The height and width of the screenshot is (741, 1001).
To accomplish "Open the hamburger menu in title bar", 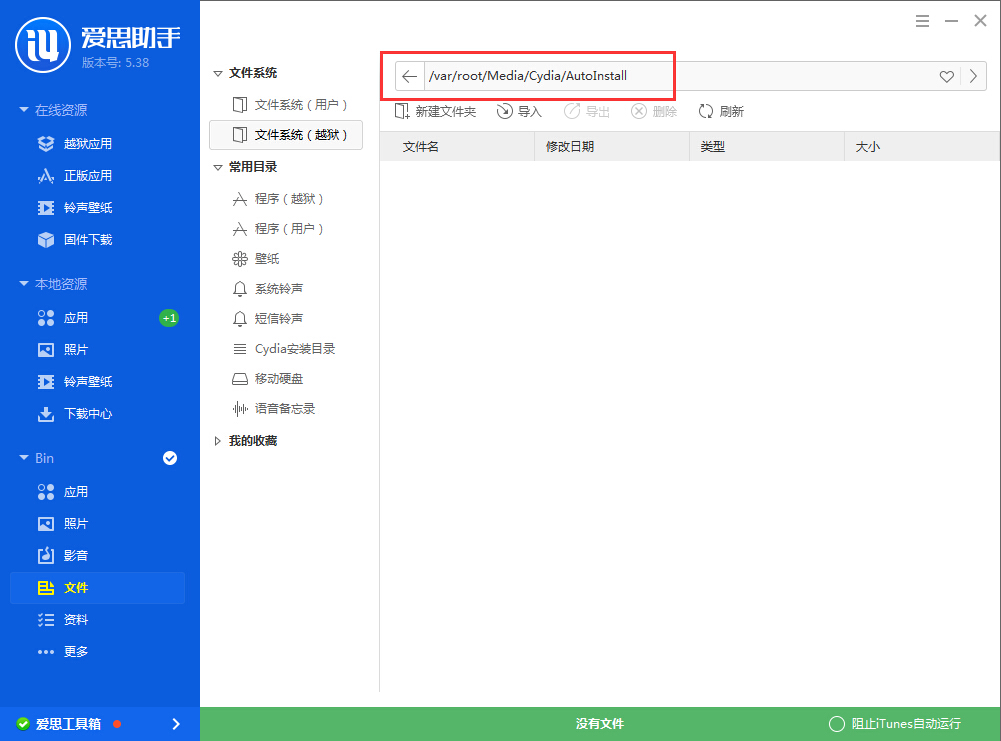I will pos(922,21).
